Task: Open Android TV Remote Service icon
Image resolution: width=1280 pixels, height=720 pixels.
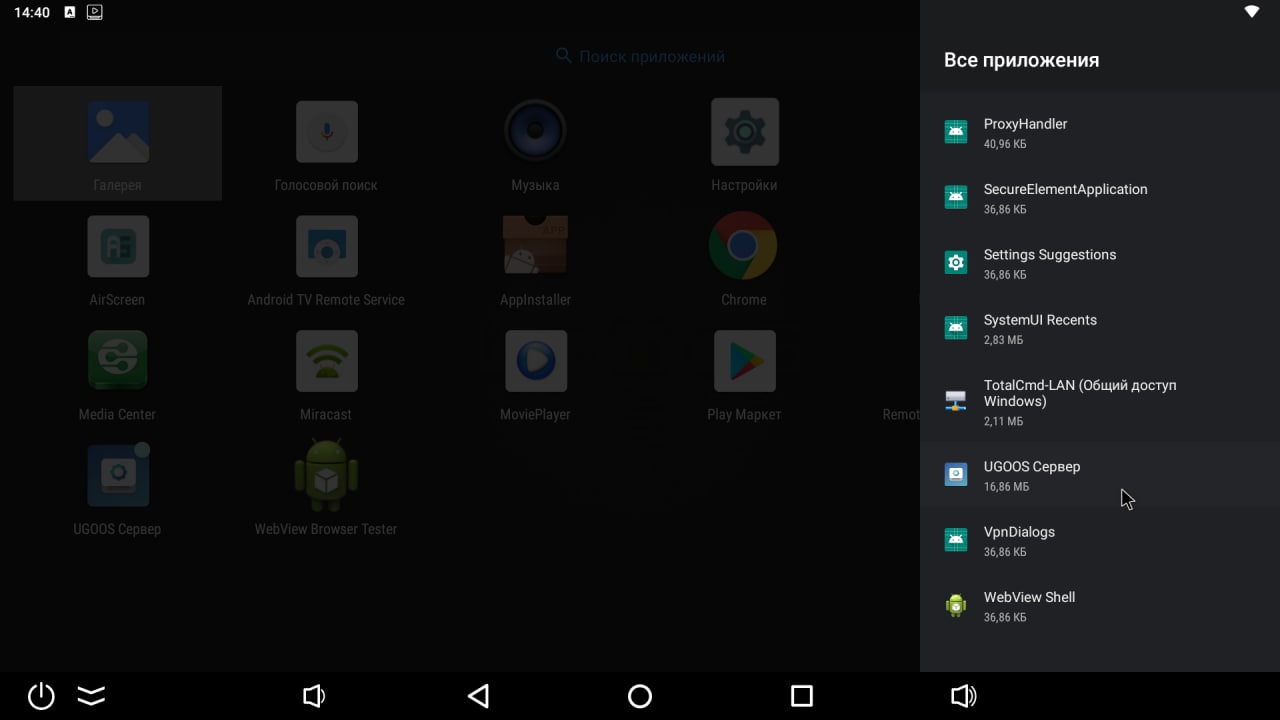Action: [326, 246]
